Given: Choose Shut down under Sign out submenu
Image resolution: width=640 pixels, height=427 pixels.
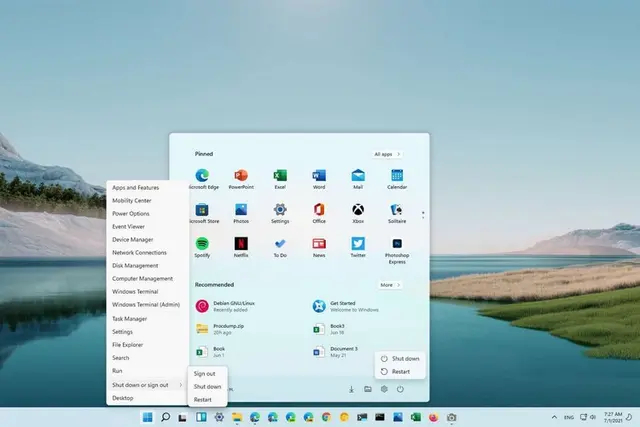Looking at the screenshot, I should click(x=207, y=387).
